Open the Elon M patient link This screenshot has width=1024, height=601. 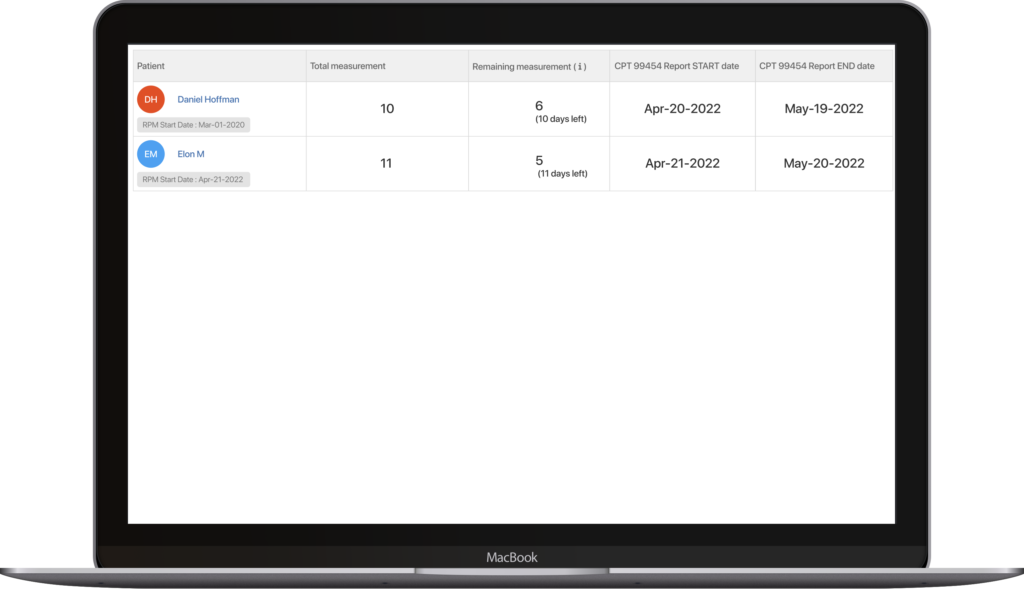[191, 154]
